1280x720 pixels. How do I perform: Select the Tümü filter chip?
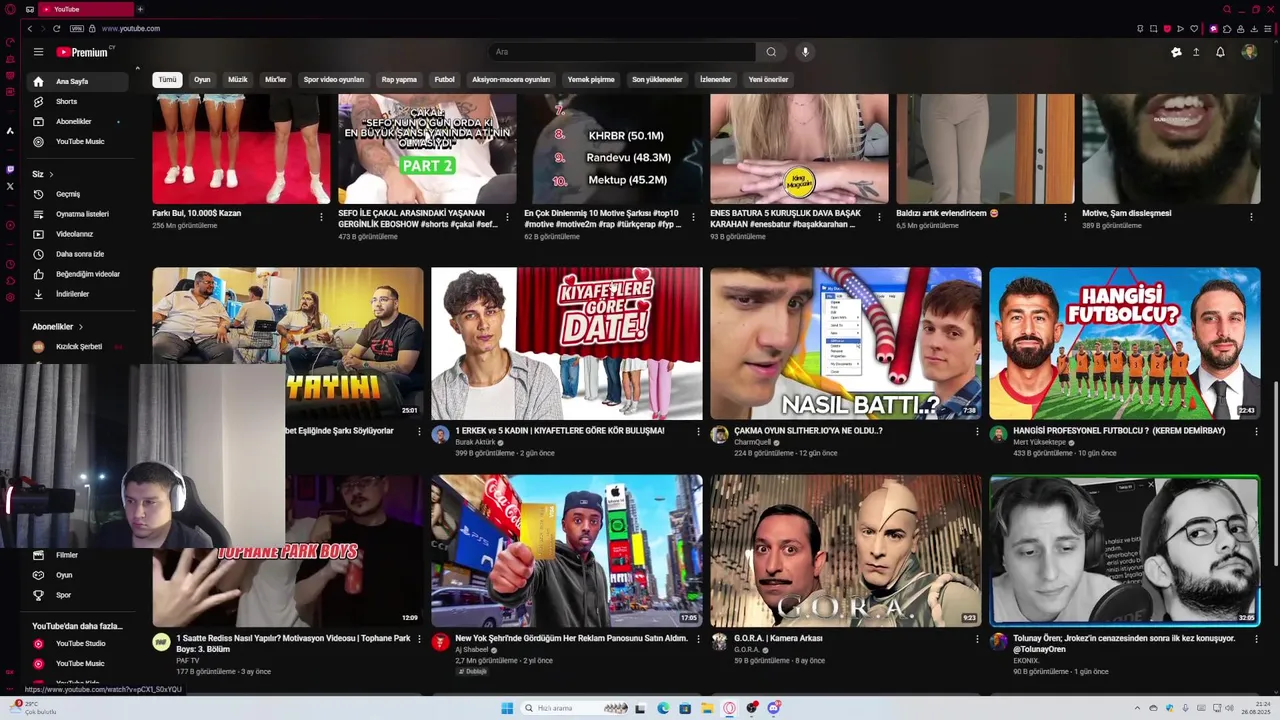pos(167,79)
